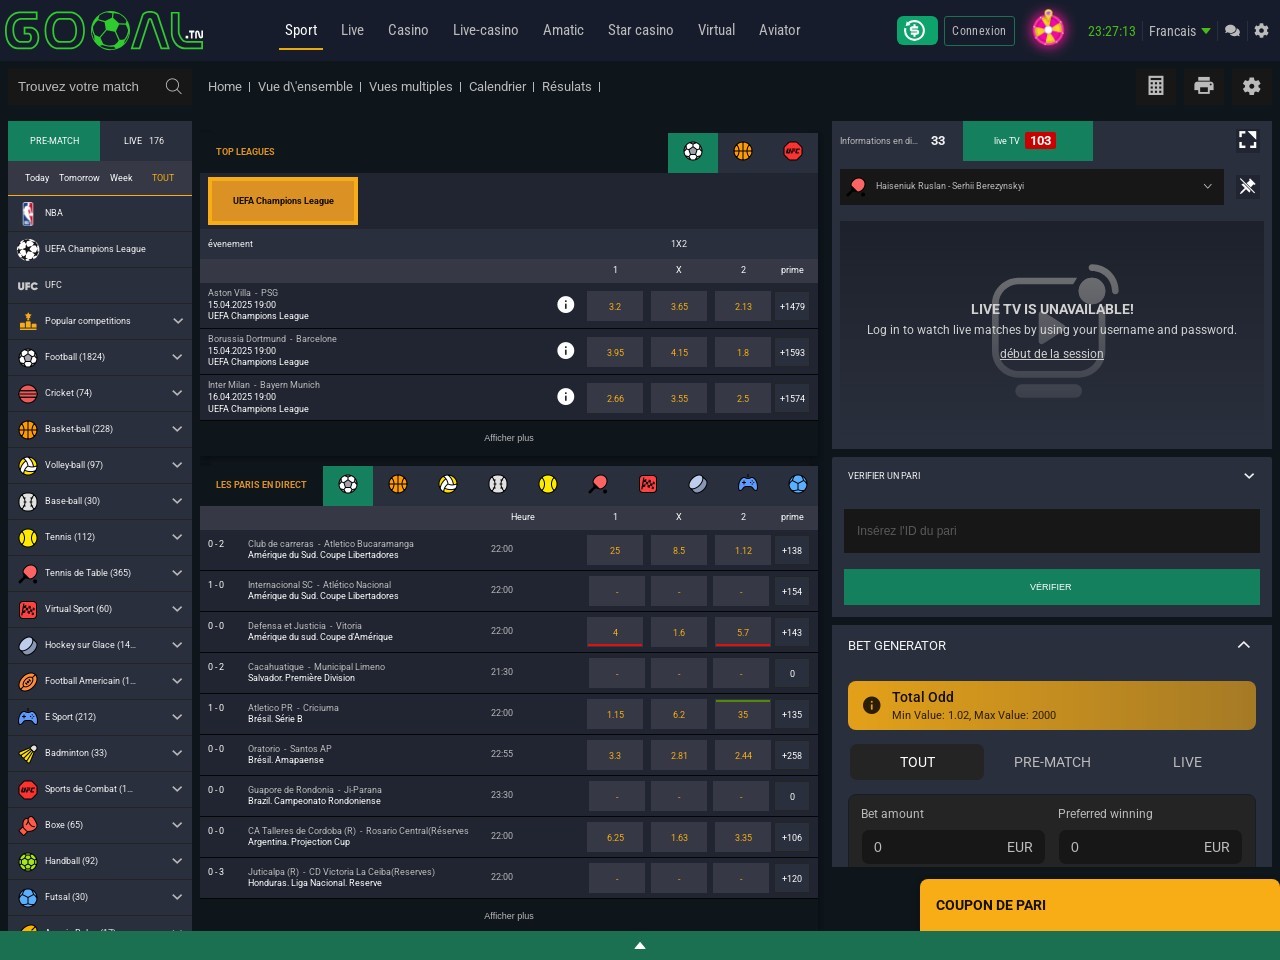Image resolution: width=1280 pixels, height=960 pixels.
Task: Click the unpin icon beside match selector
Action: (1248, 186)
